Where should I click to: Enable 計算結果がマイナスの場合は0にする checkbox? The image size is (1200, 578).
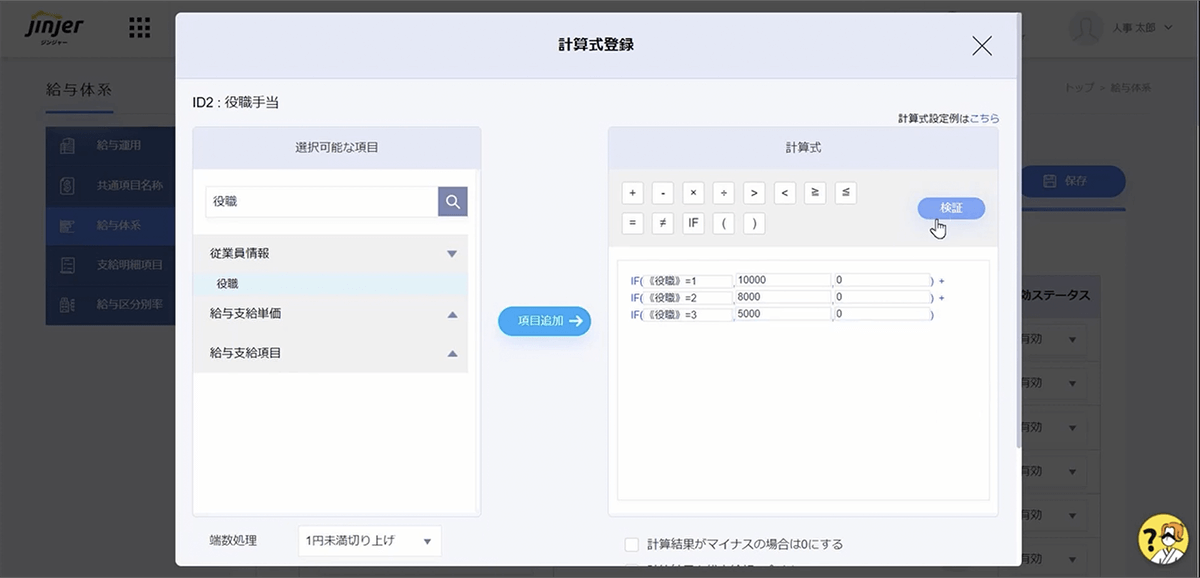[631, 544]
